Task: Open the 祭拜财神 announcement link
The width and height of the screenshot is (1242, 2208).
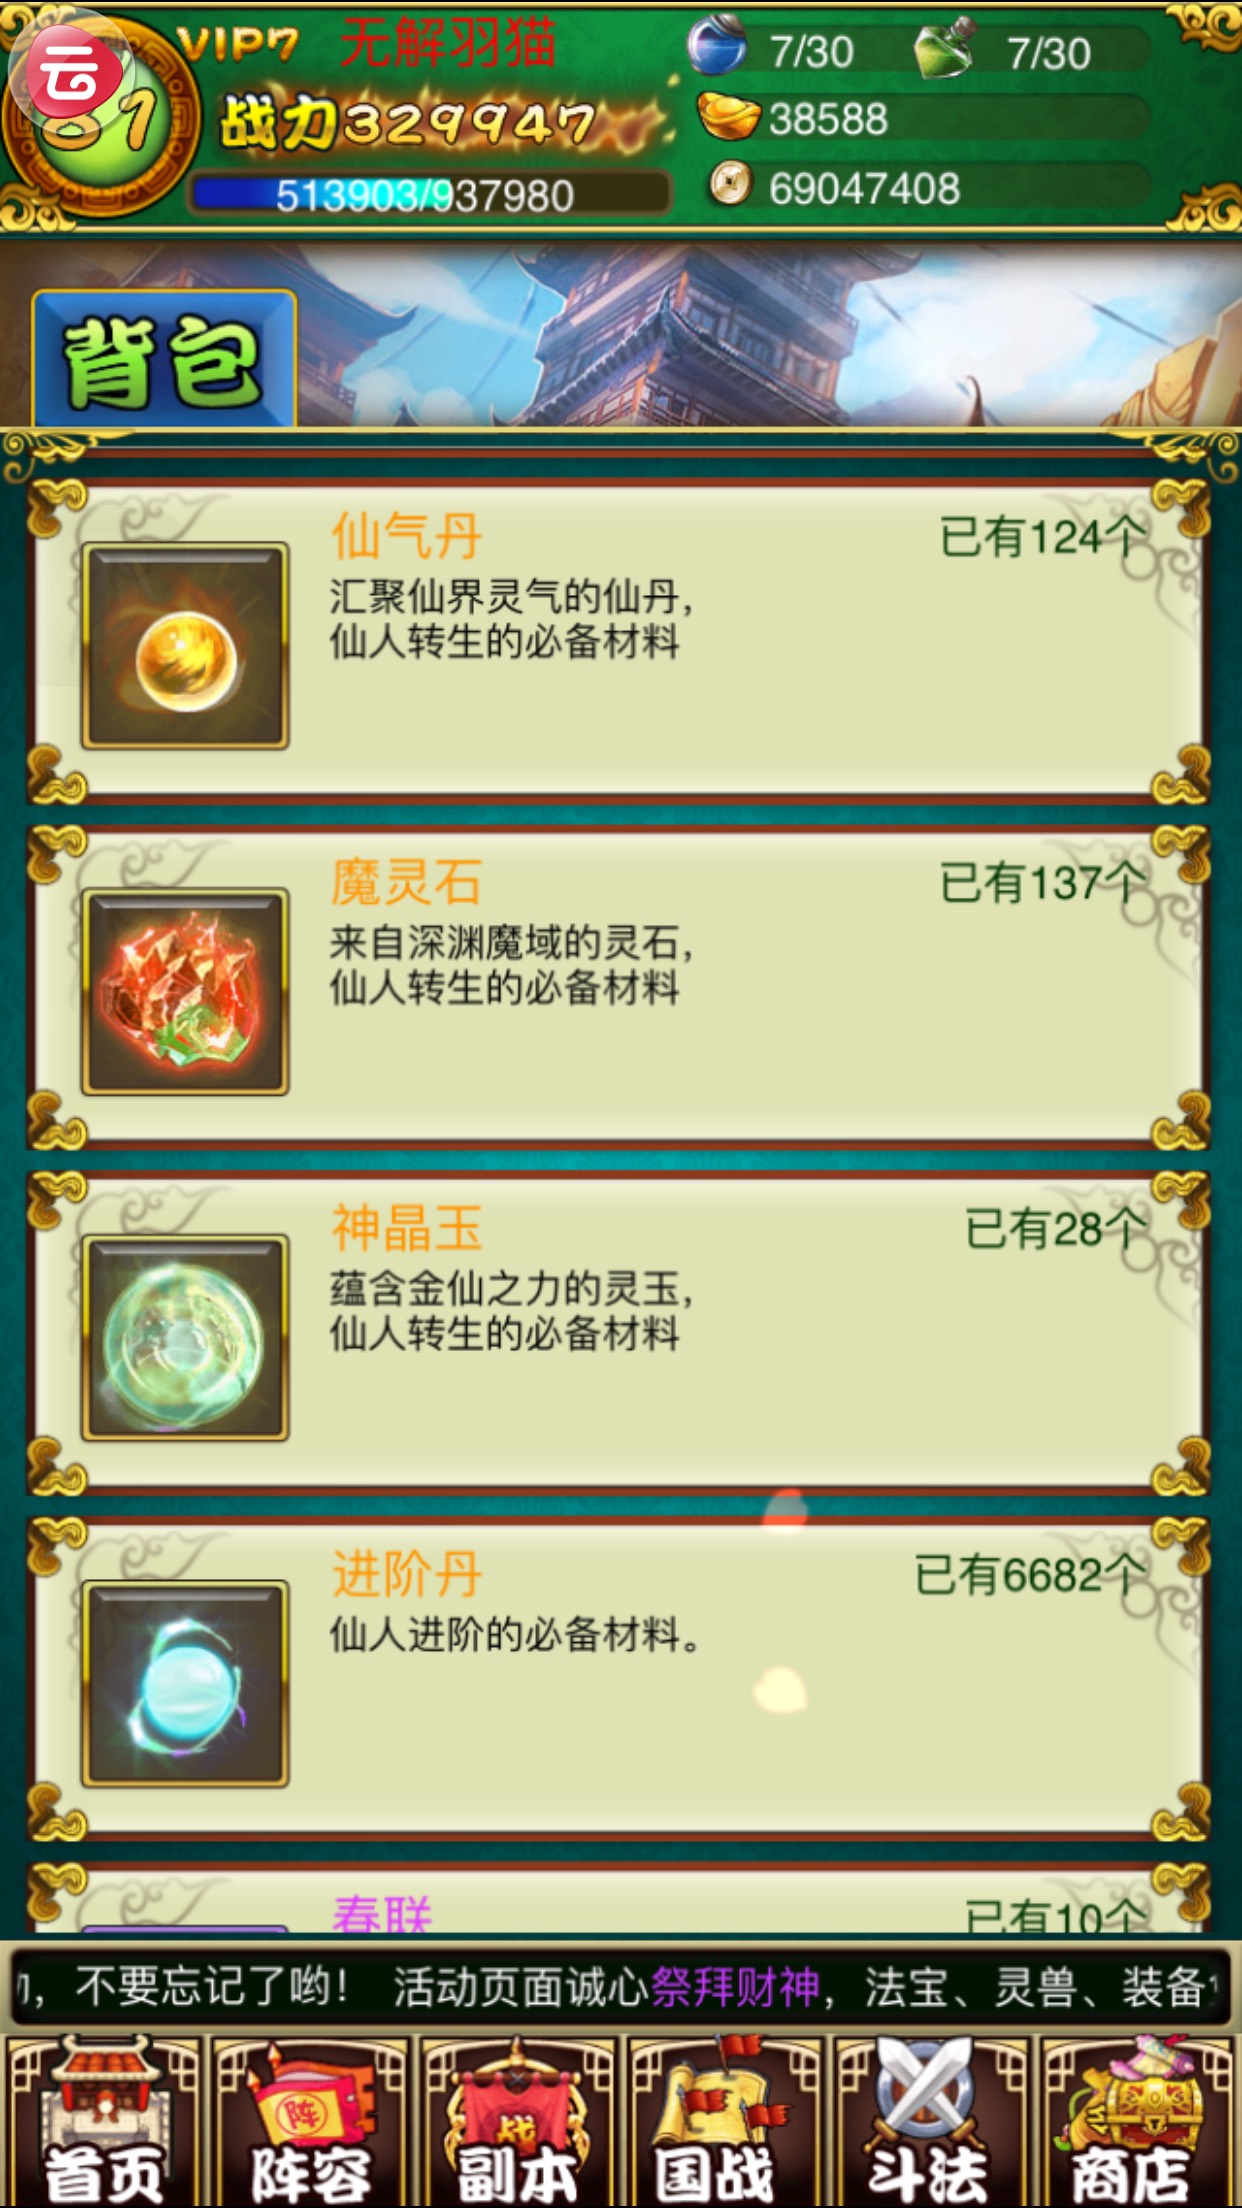Action: pyautogui.click(x=735, y=1986)
